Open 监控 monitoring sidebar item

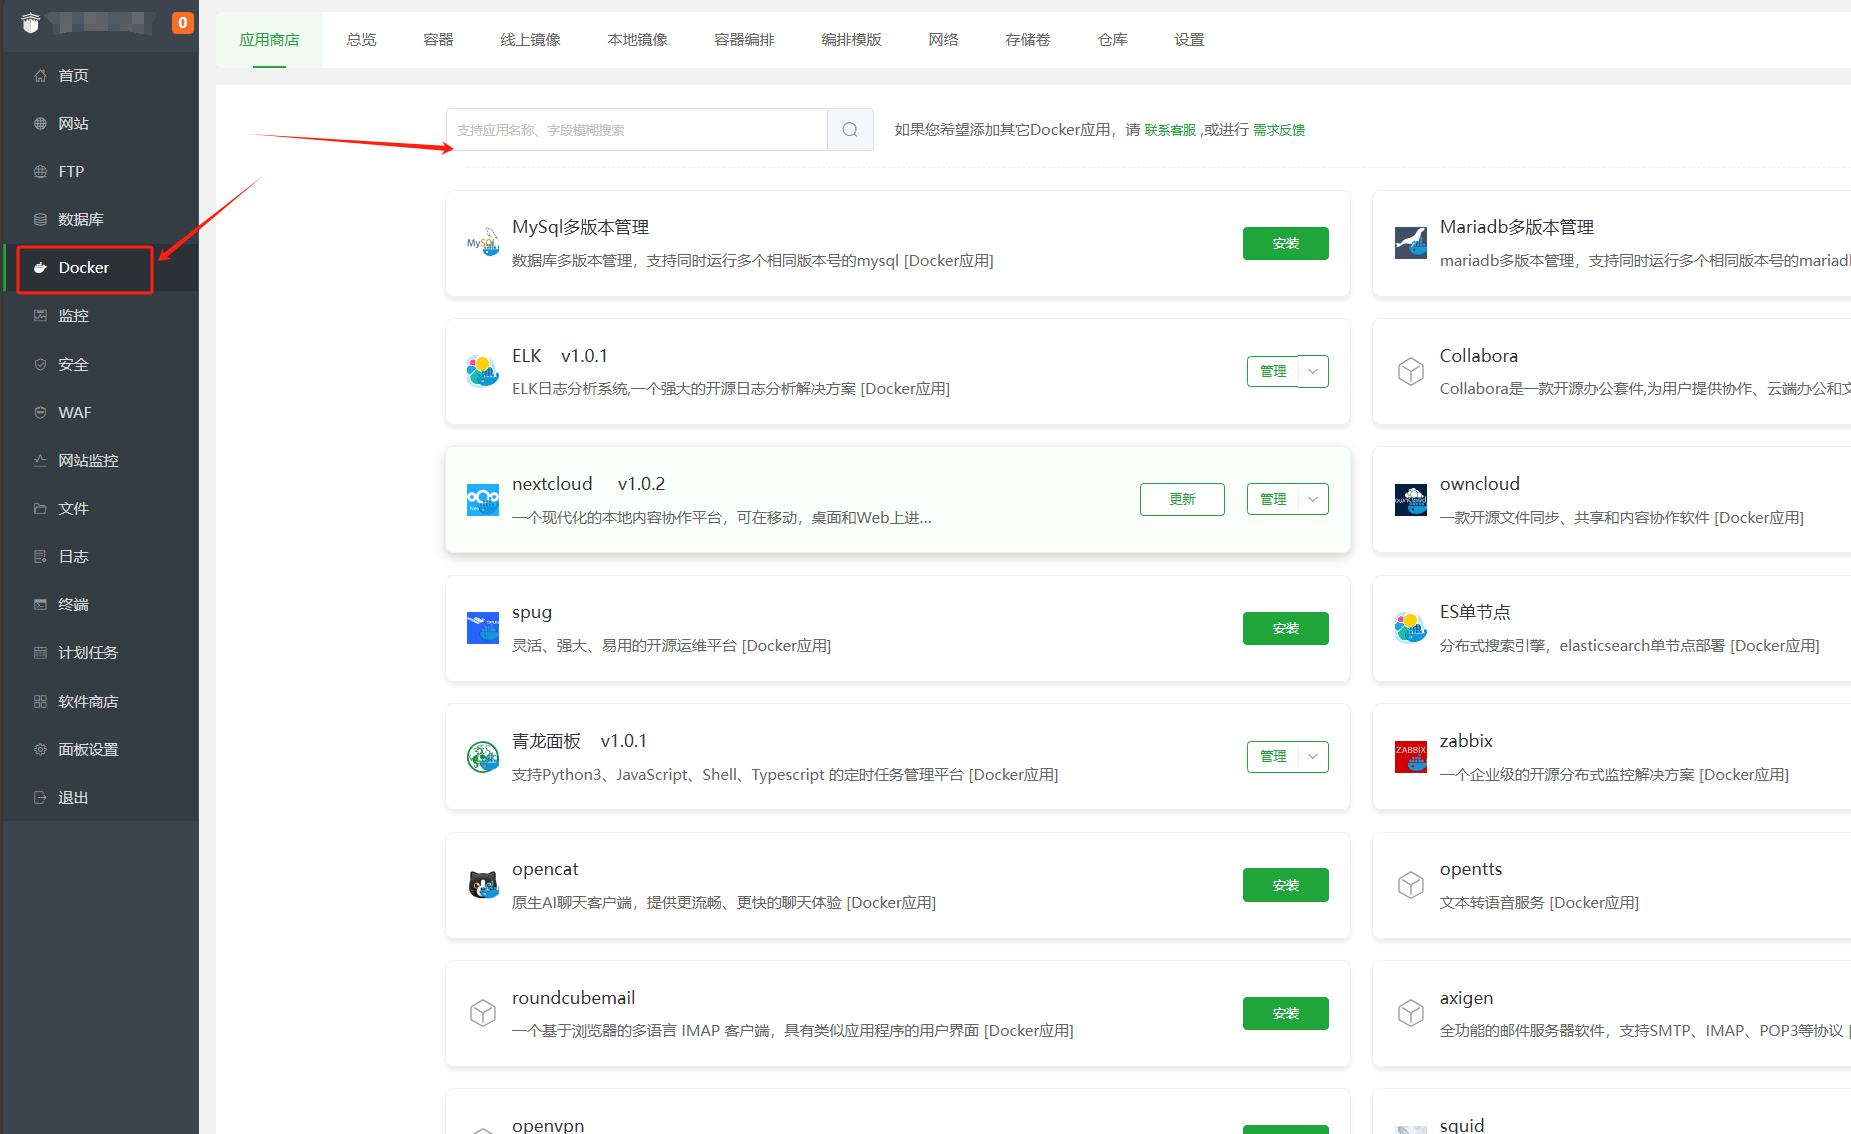[x=100, y=315]
